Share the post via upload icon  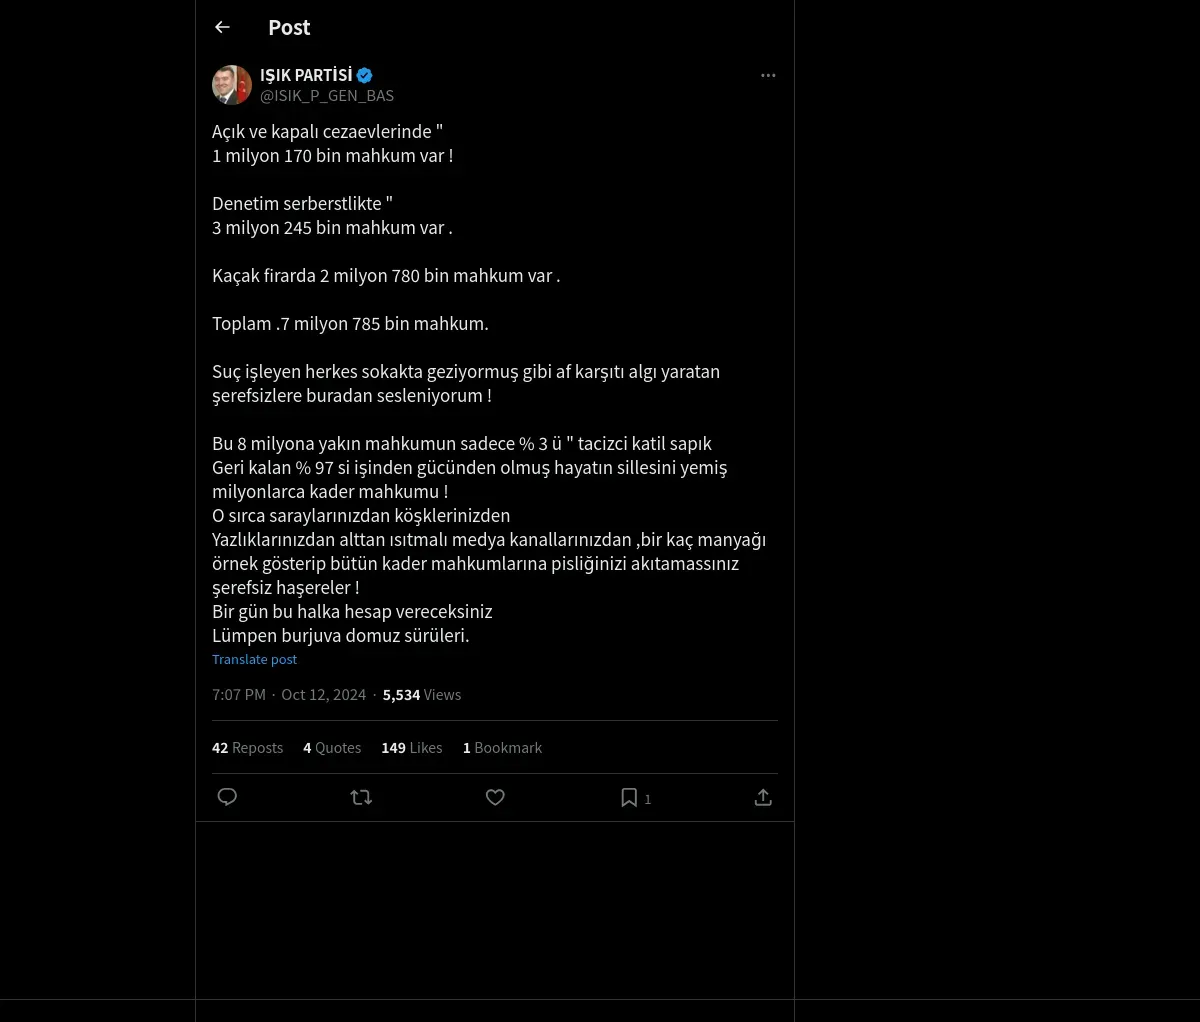coord(763,797)
